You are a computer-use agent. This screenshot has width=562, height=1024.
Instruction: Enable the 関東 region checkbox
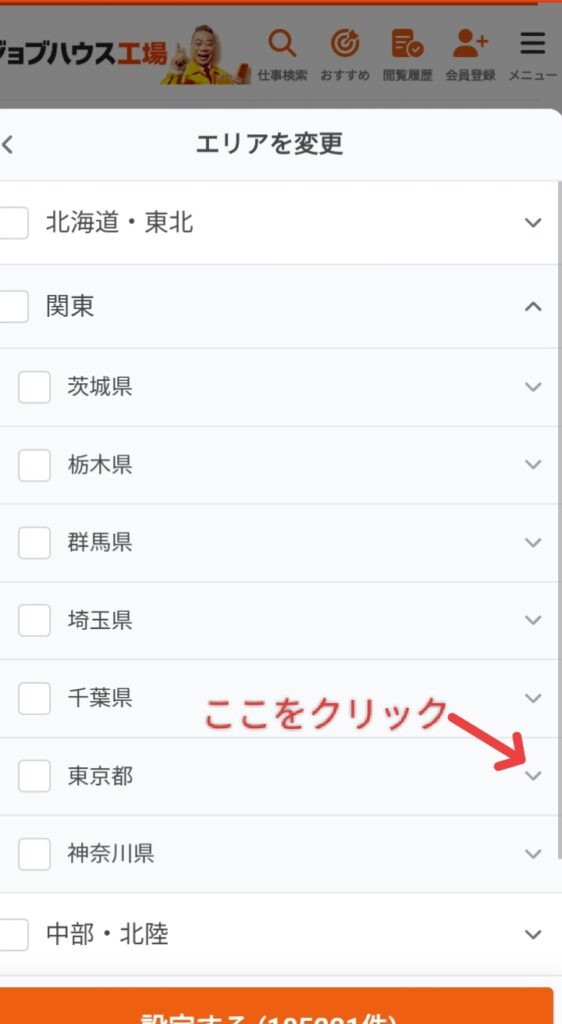(x=14, y=306)
